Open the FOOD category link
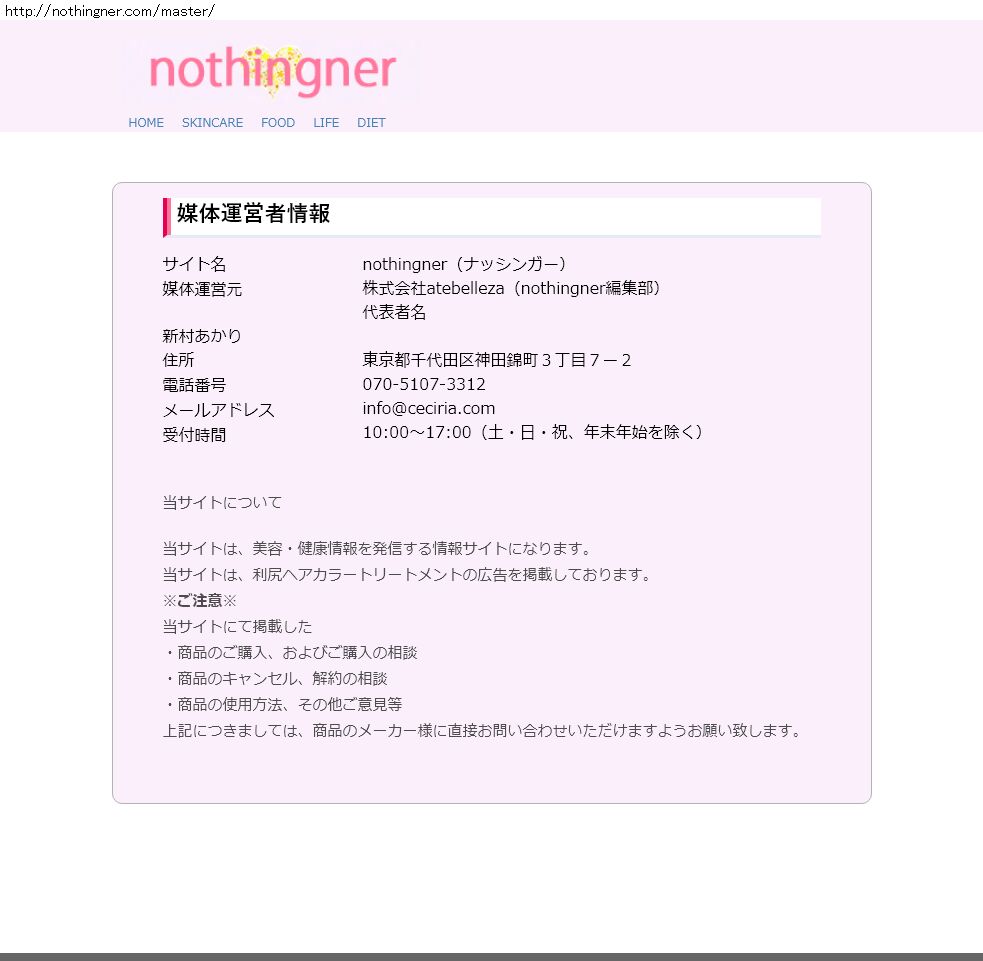Viewport: 983px width, 961px height. [278, 123]
